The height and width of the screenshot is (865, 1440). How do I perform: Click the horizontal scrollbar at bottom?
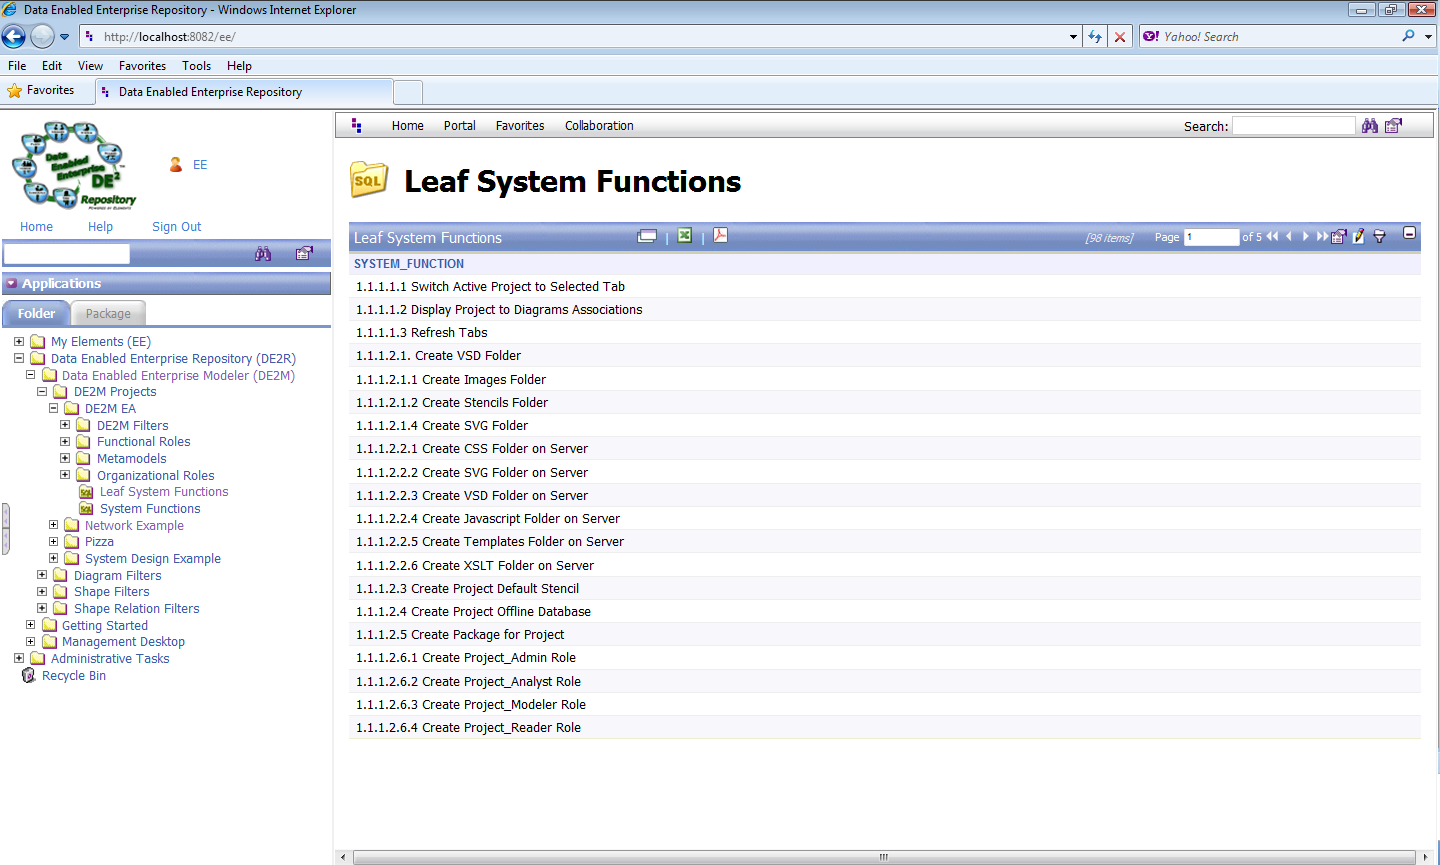pyautogui.click(x=884, y=857)
